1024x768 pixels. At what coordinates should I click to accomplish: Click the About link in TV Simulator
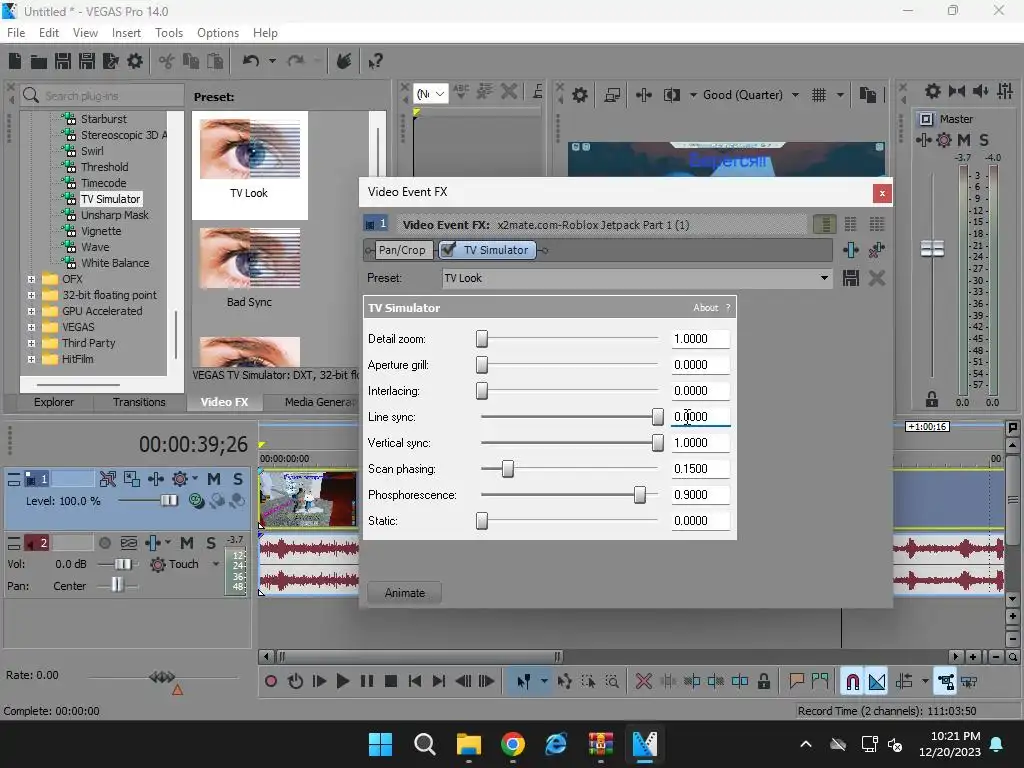(705, 308)
